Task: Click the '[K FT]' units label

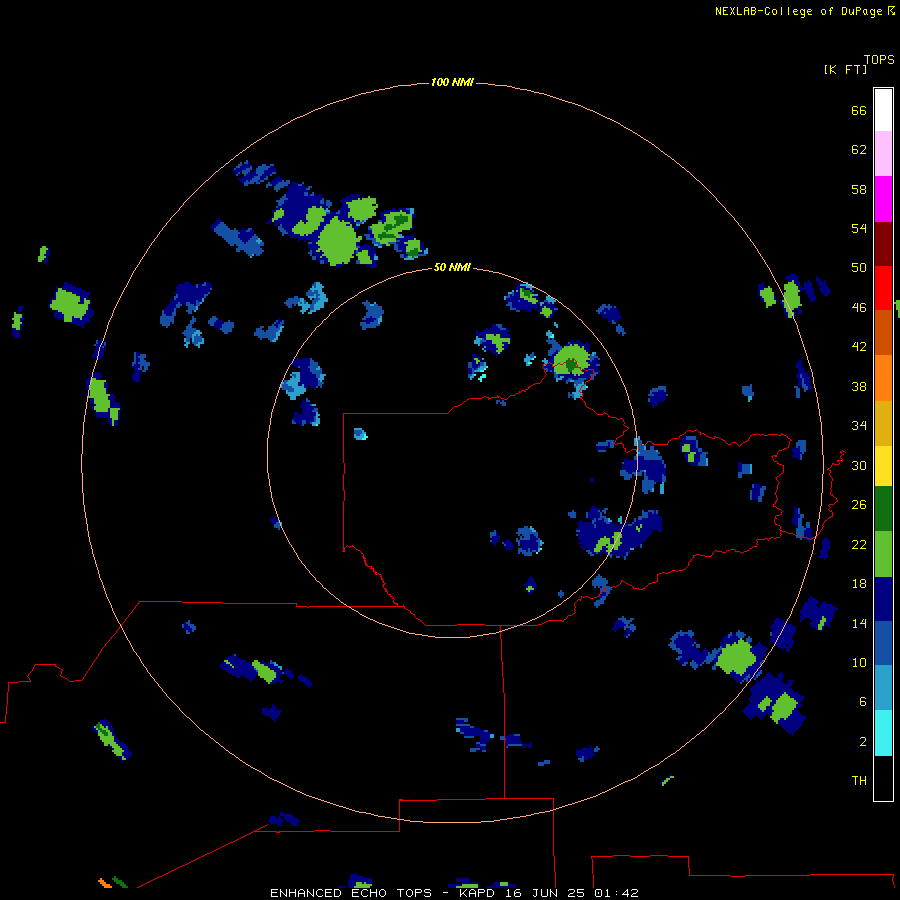Action: 845,70
